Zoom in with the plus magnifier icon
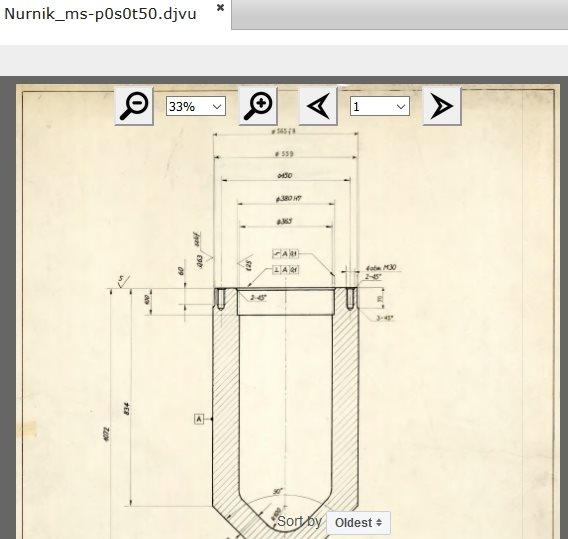 tap(258, 106)
